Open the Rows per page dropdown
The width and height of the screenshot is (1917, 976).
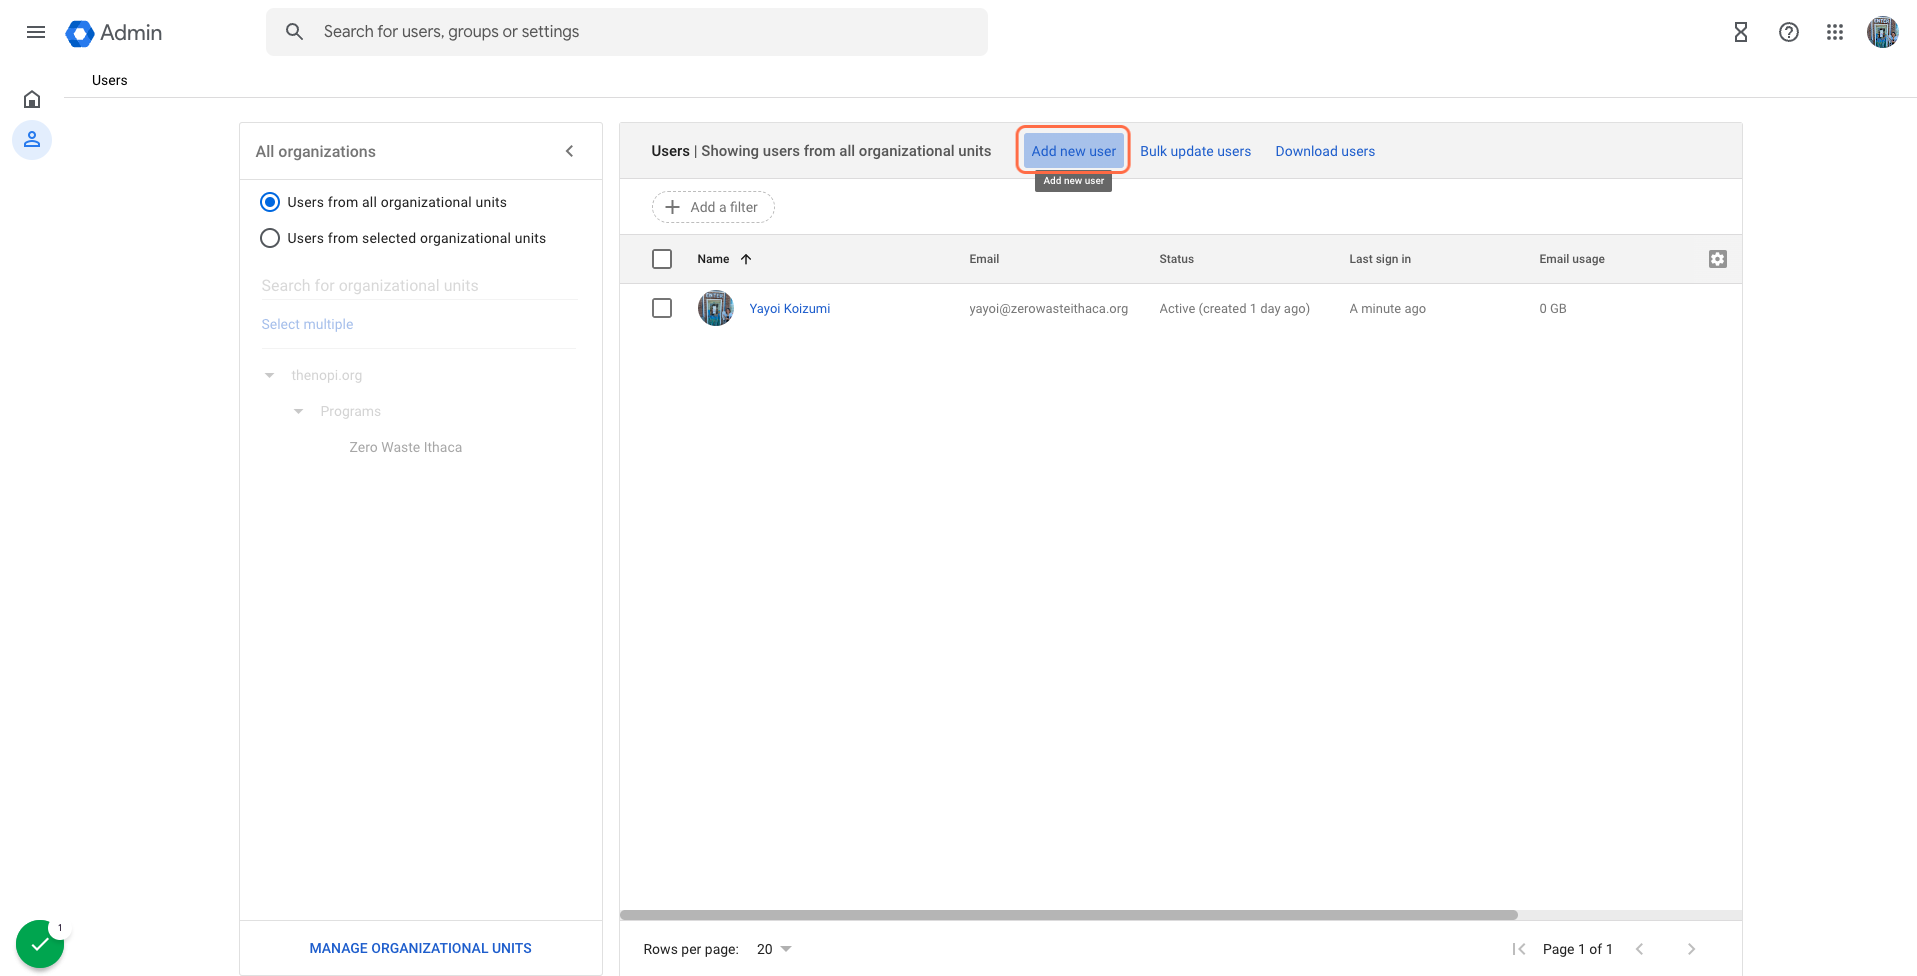click(x=774, y=949)
